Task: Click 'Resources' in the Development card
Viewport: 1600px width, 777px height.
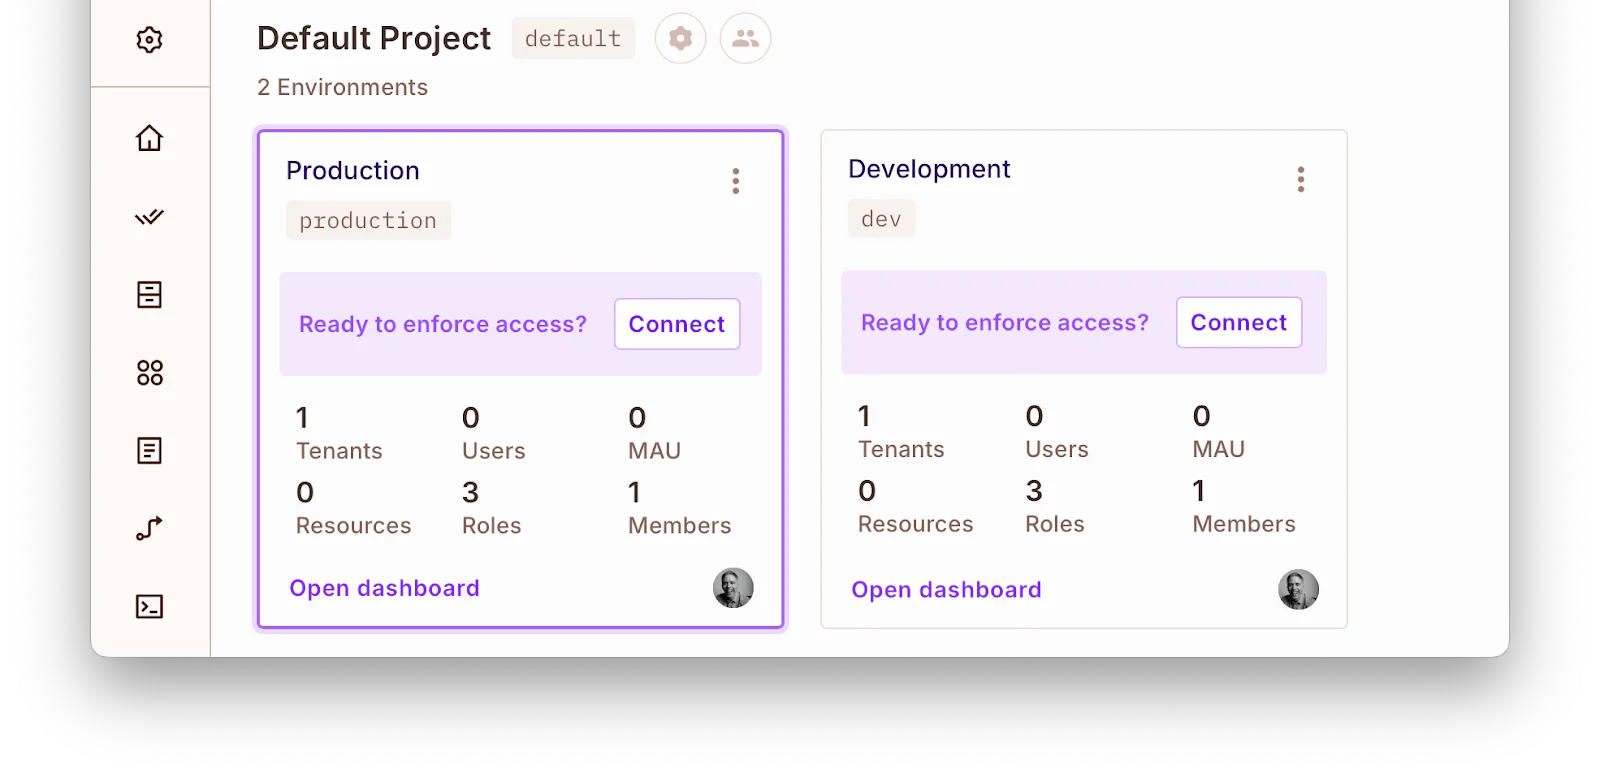Action: pyautogui.click(x=915, y=524)
